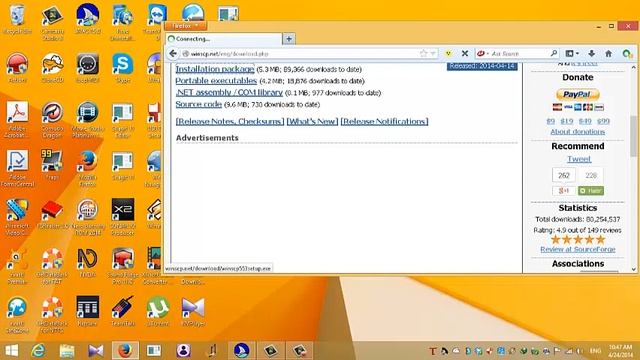Click the PayPal donate button

click(578, 95)
